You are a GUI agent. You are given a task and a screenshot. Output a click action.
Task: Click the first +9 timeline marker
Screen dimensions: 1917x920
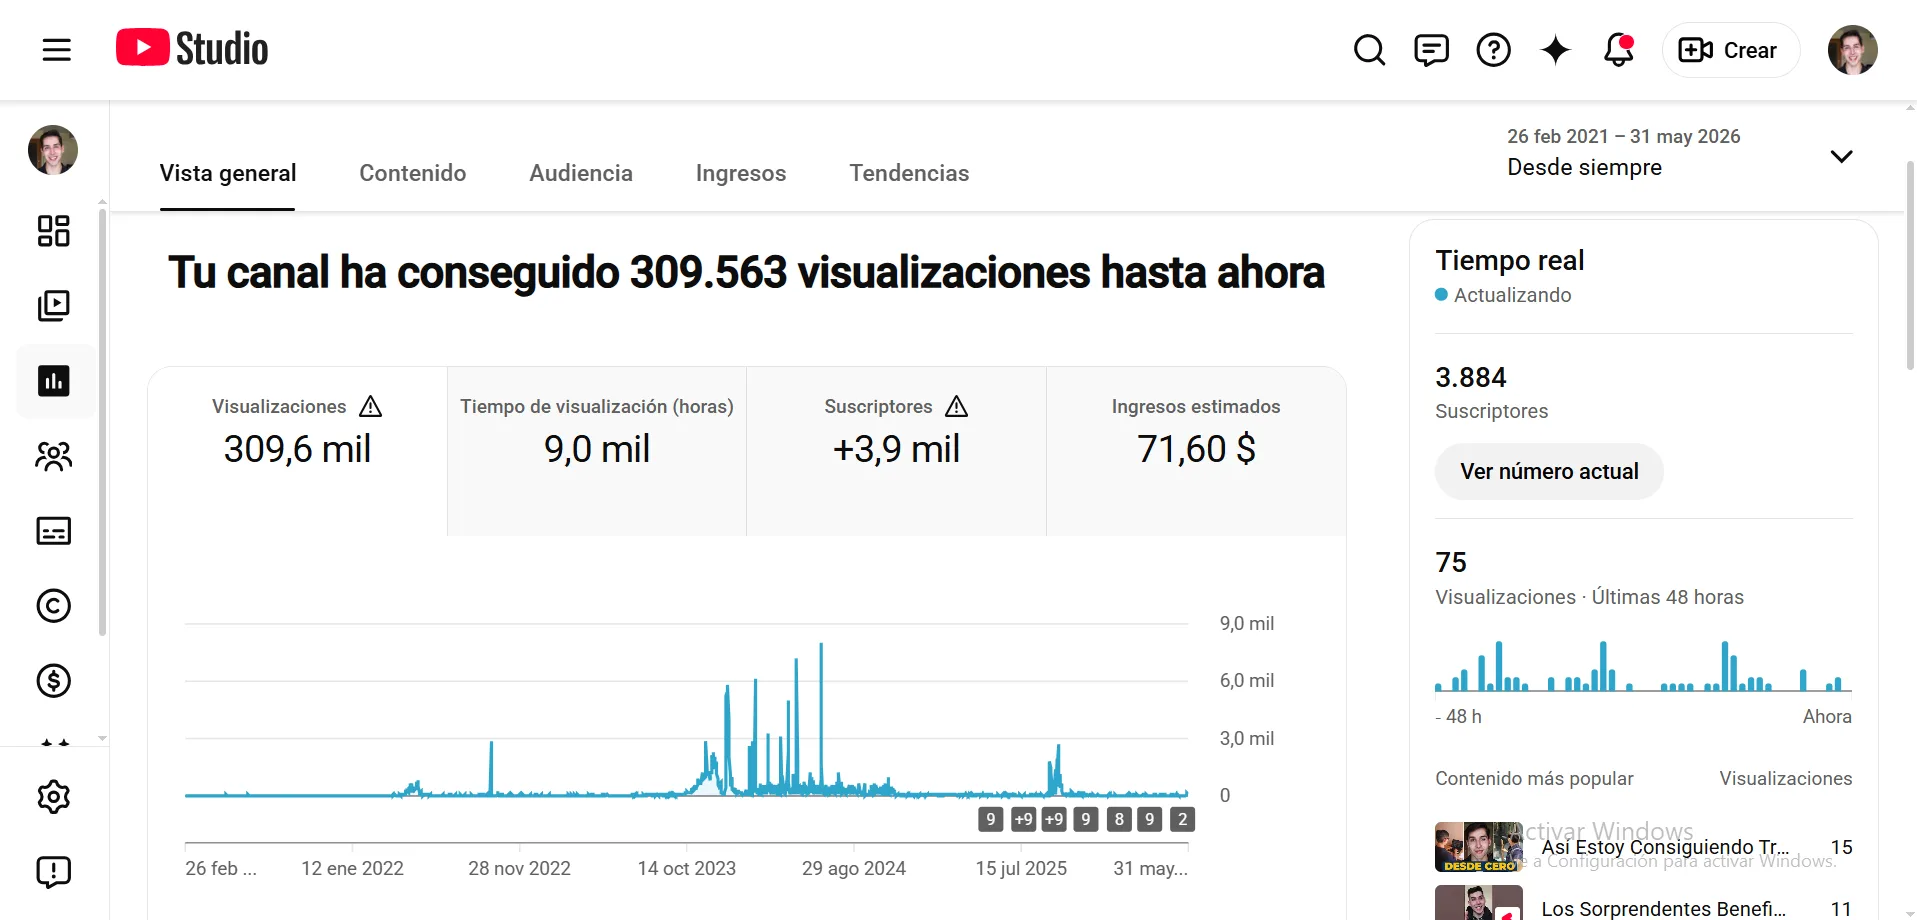1023,819
